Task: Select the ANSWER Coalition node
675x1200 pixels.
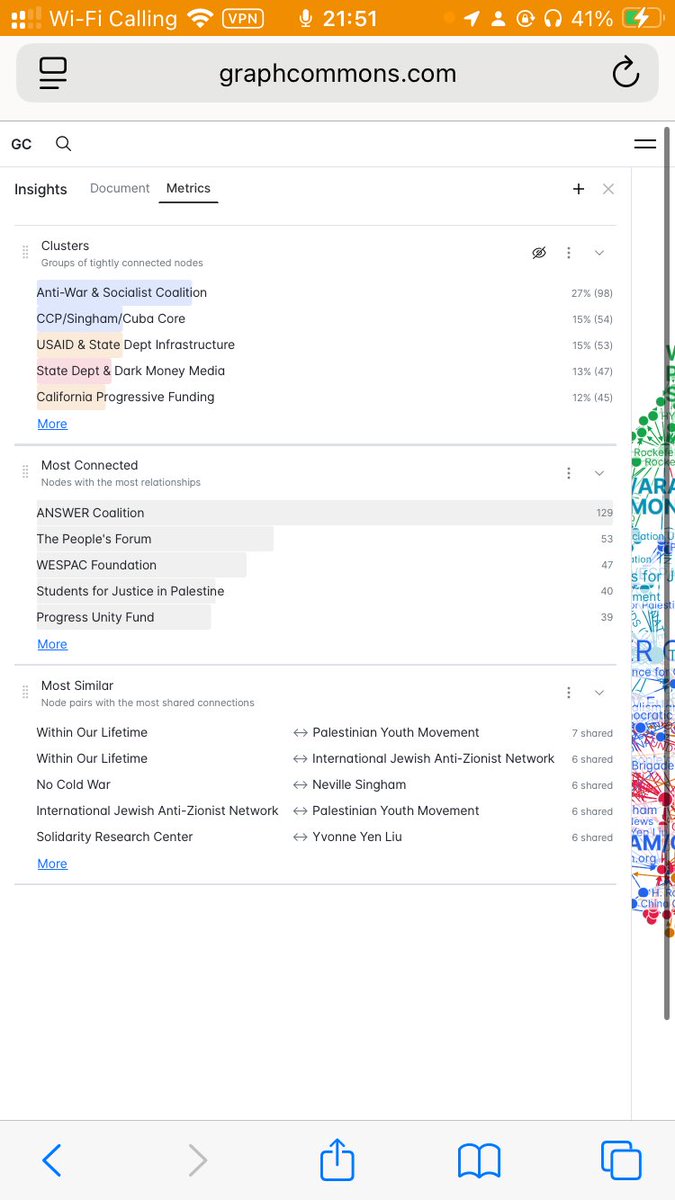Action: point(324,513)
